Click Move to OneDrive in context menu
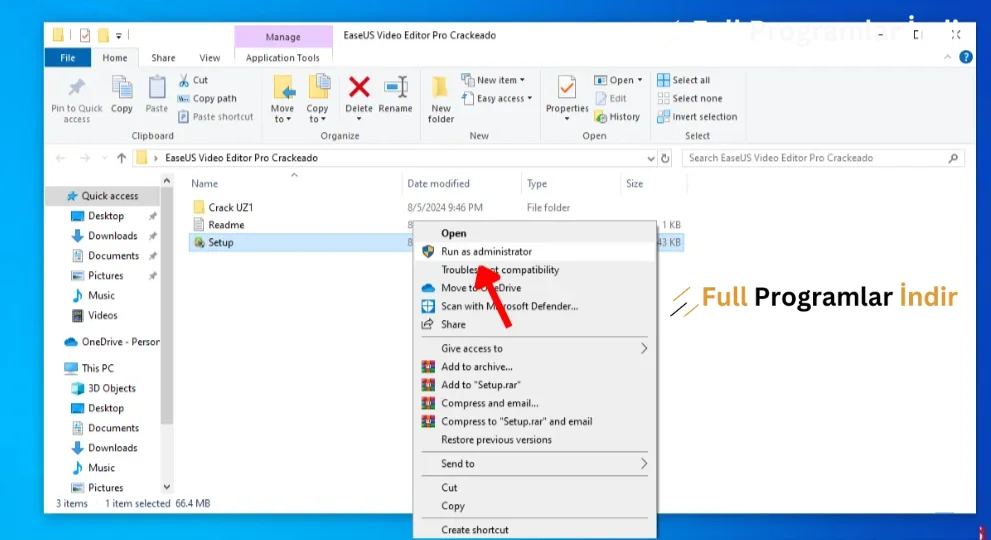991x540 pixels. pos(535,288)
